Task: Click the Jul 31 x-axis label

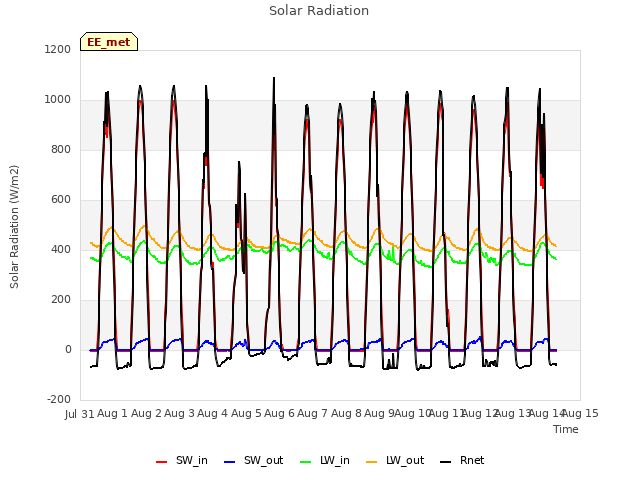Action: pos(80,414)
